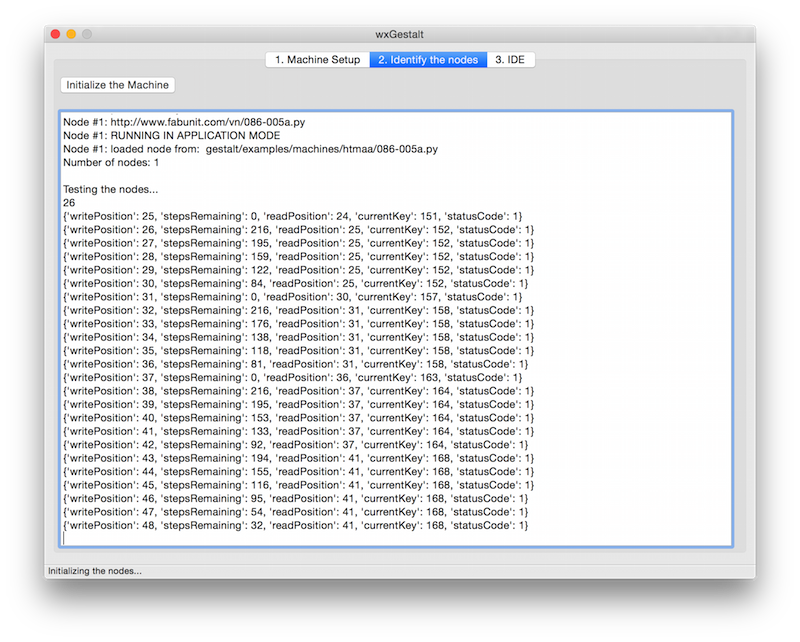Image resolution: width=800 pixels, height=642 pixels.
Task: Select the Identify the nodes tab
Action: pos(428,60)
